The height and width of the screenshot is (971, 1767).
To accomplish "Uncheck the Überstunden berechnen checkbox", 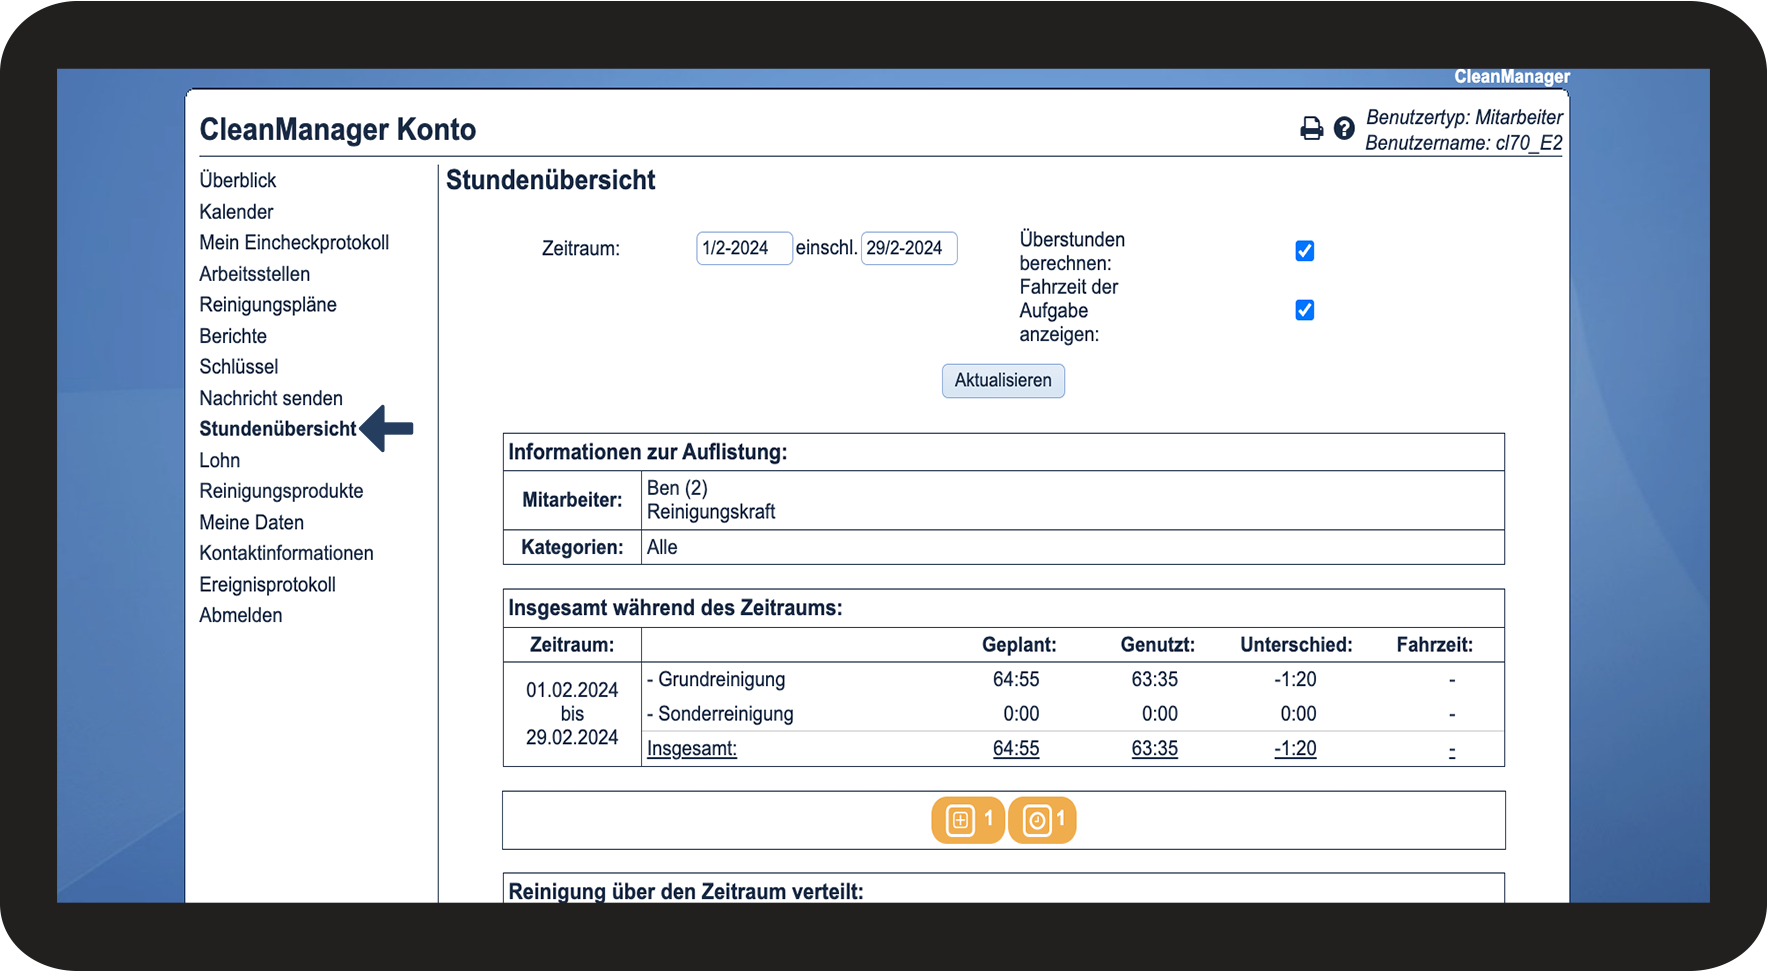I will tap(1304, 251).
